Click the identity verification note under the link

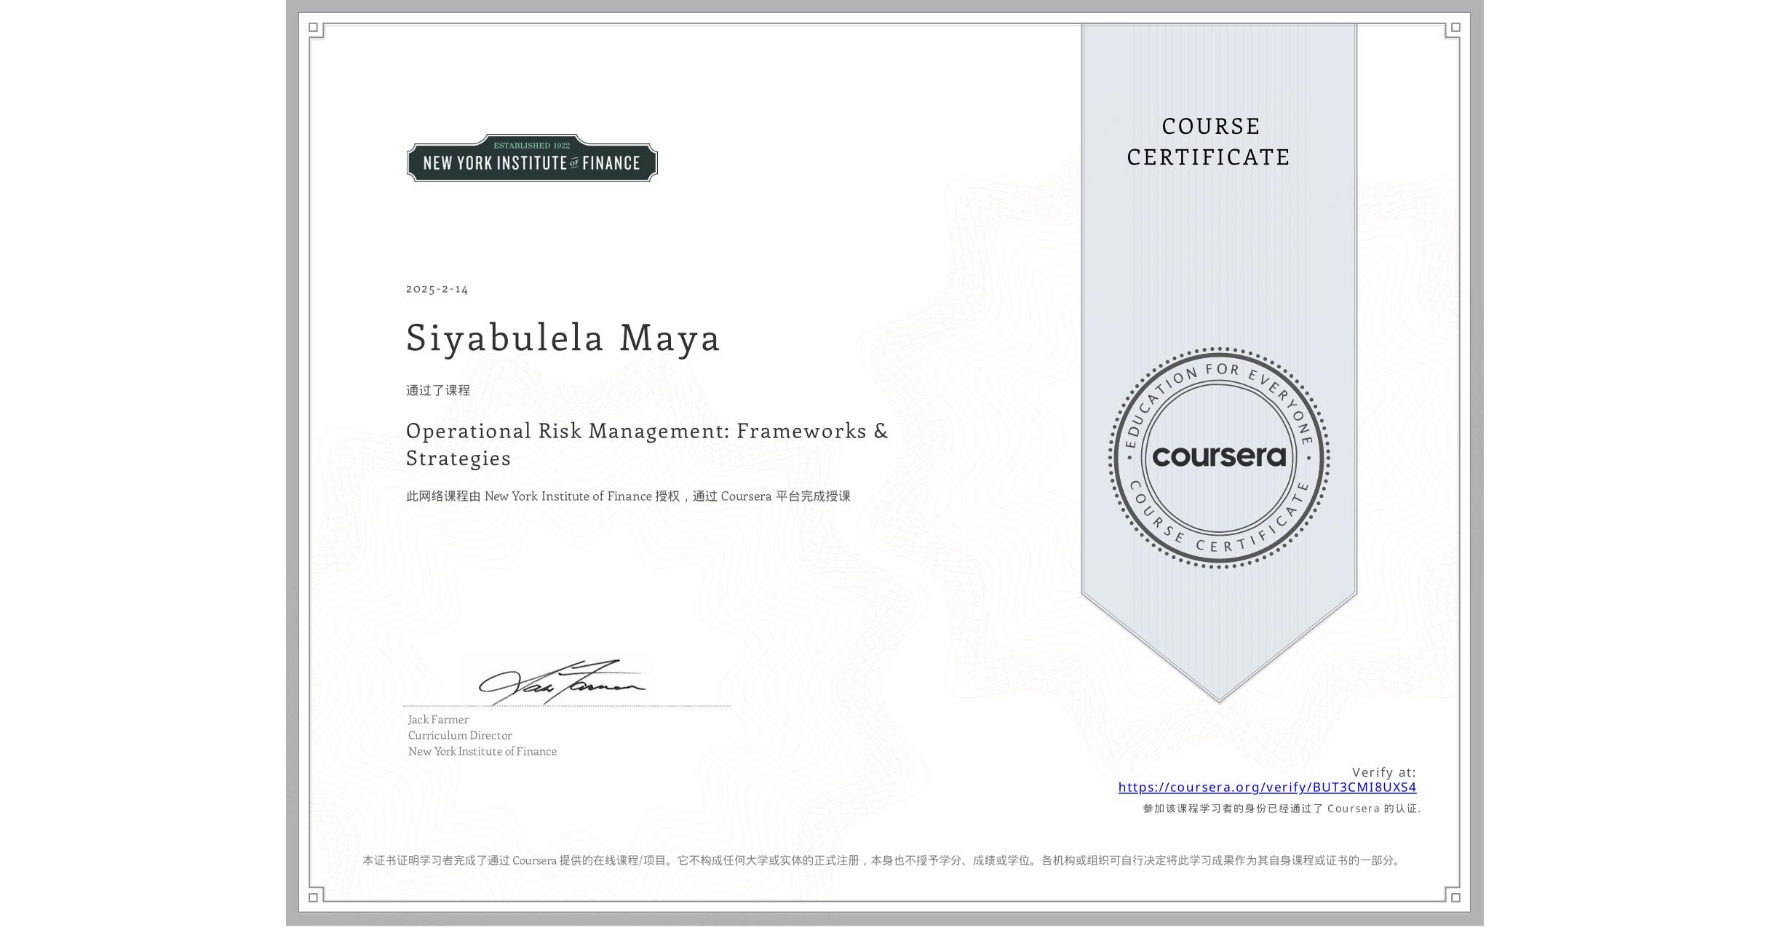[x=1282, y=808]
